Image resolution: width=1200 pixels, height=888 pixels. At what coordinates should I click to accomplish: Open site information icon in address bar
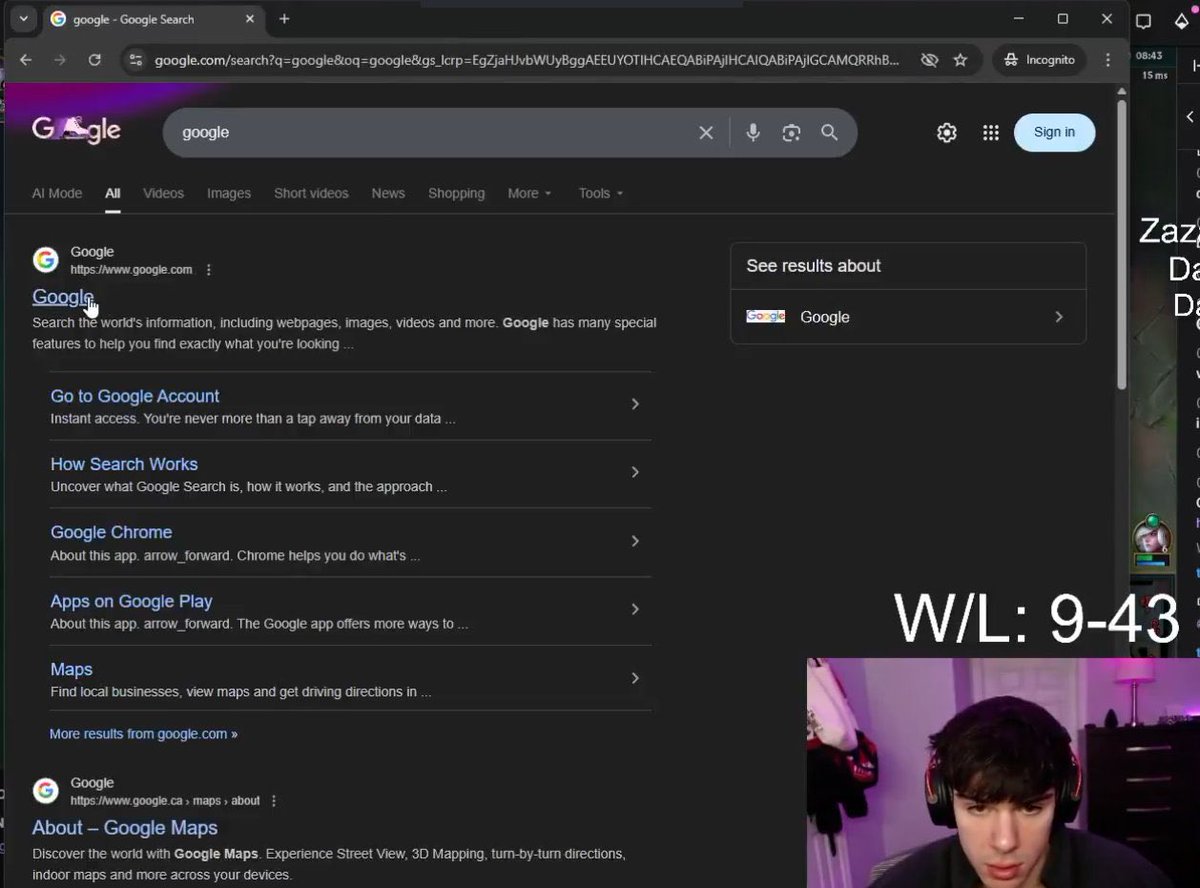tap(135, 60)
